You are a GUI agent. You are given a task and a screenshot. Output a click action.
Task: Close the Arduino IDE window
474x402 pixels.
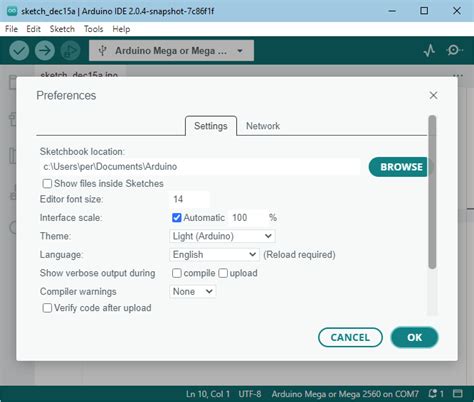(457, 11)
